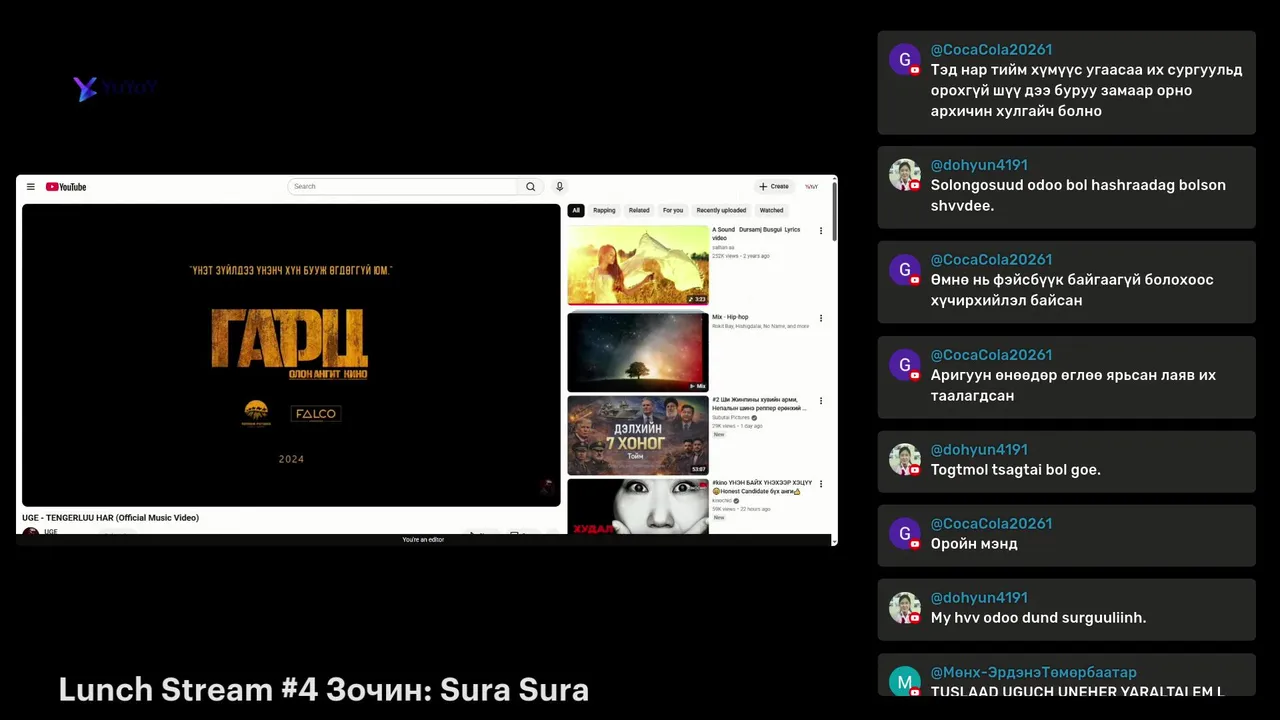
Task: Click the G avatar on the Оройн мэнд message
Action: tap(905, 534)
